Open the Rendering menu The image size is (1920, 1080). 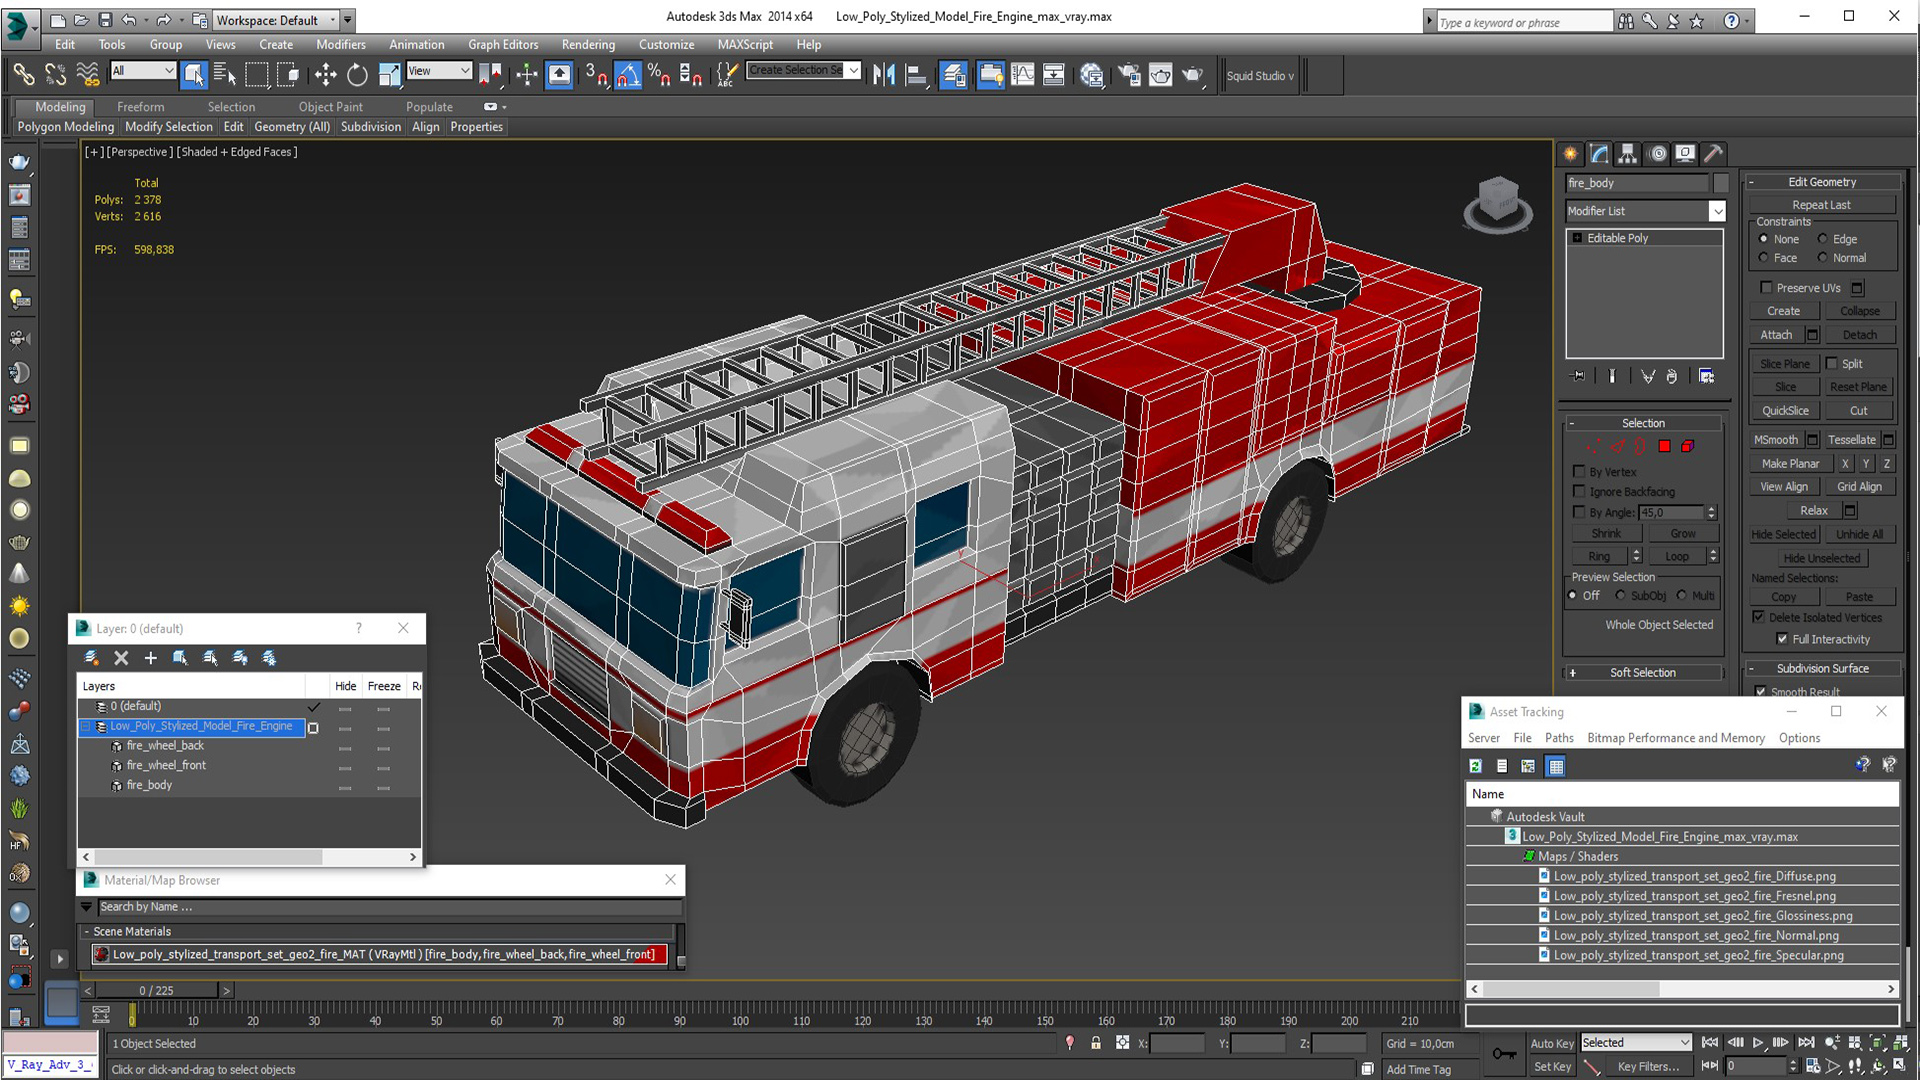588,44
